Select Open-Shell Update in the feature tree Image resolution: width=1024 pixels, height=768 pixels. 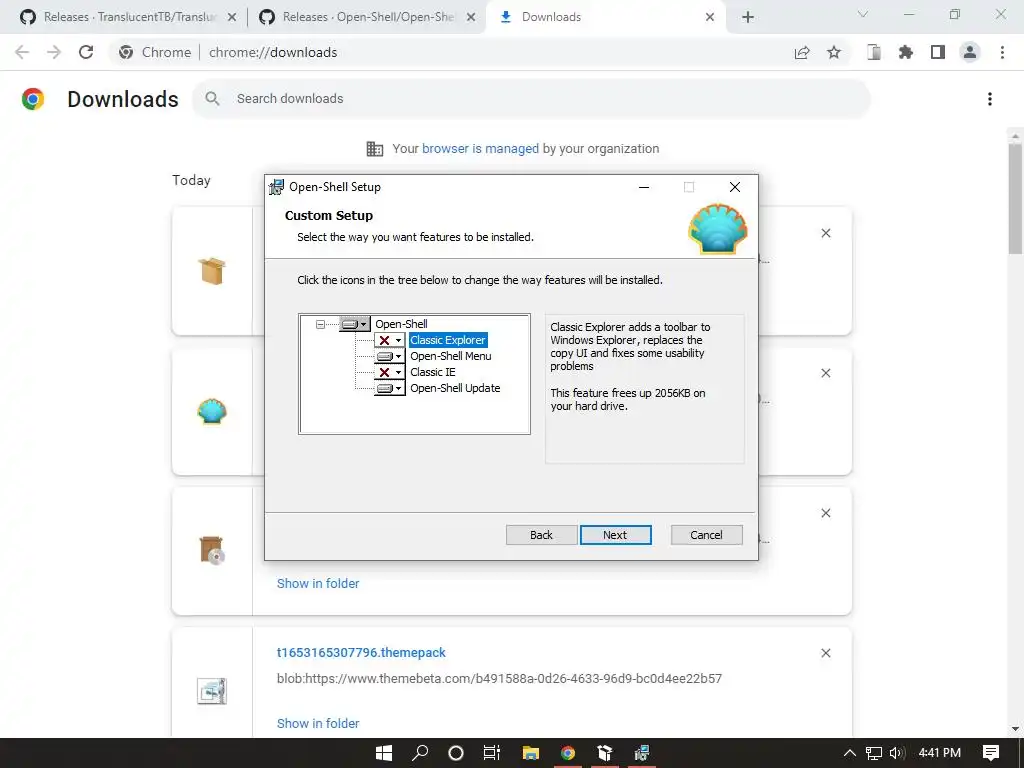click(455, 388)
